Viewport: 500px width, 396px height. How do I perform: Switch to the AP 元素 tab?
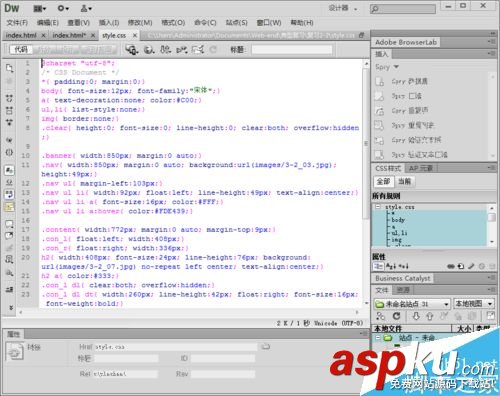pyautogui.click(x=421, y=168)
